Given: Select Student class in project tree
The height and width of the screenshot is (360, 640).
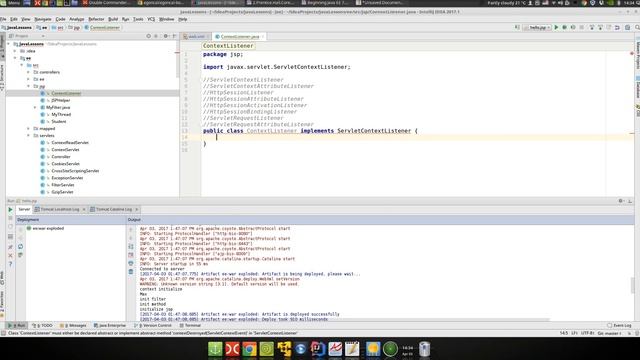Looking at the screenshot, I should (58, 122).
